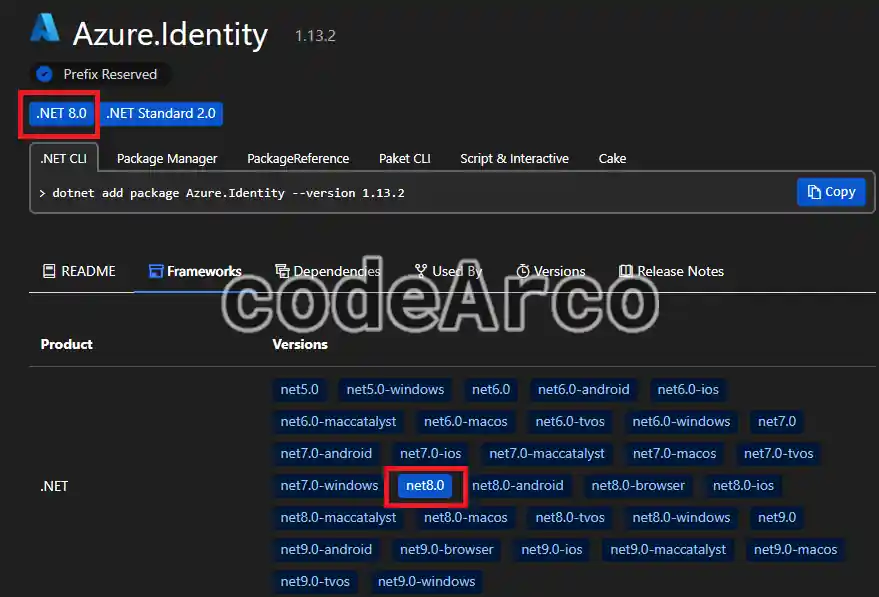Image resolution: width=879 pixels, height=597 pixels.
Task: Click the net9.0 framework tag
Action: 777,517
